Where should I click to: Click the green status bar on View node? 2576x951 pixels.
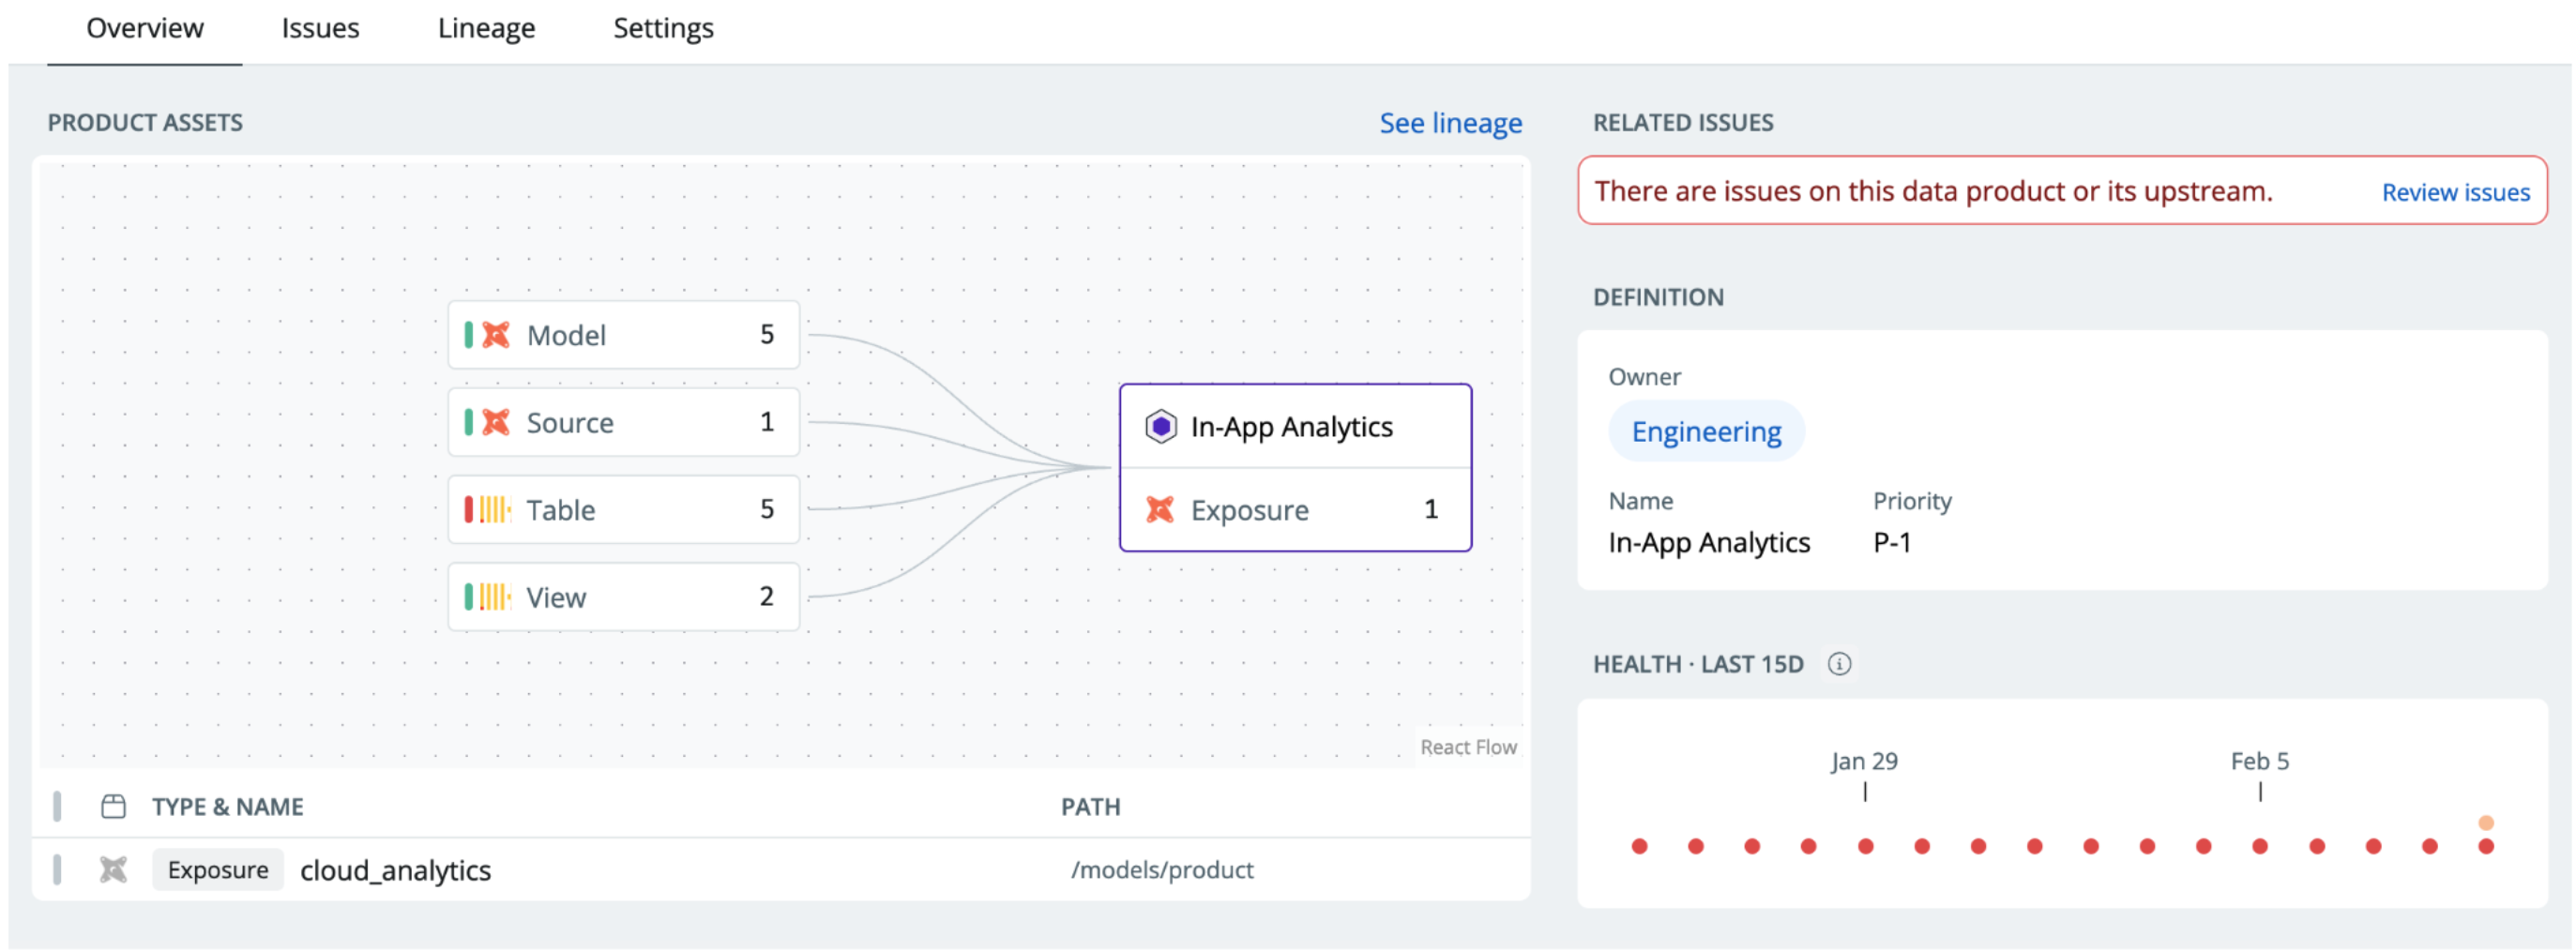pyautogui.click(x=468, y=597)
